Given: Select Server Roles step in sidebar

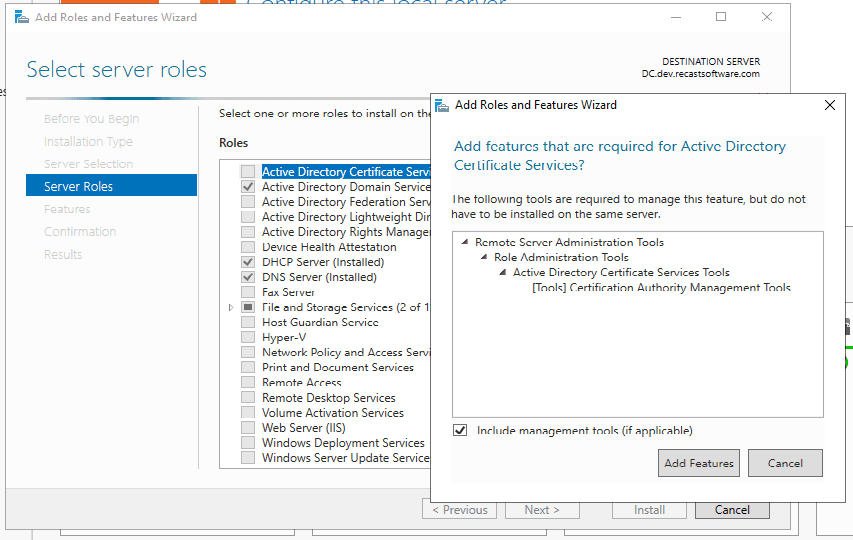Looking at the screenshot, I should (x=78, y=186).
